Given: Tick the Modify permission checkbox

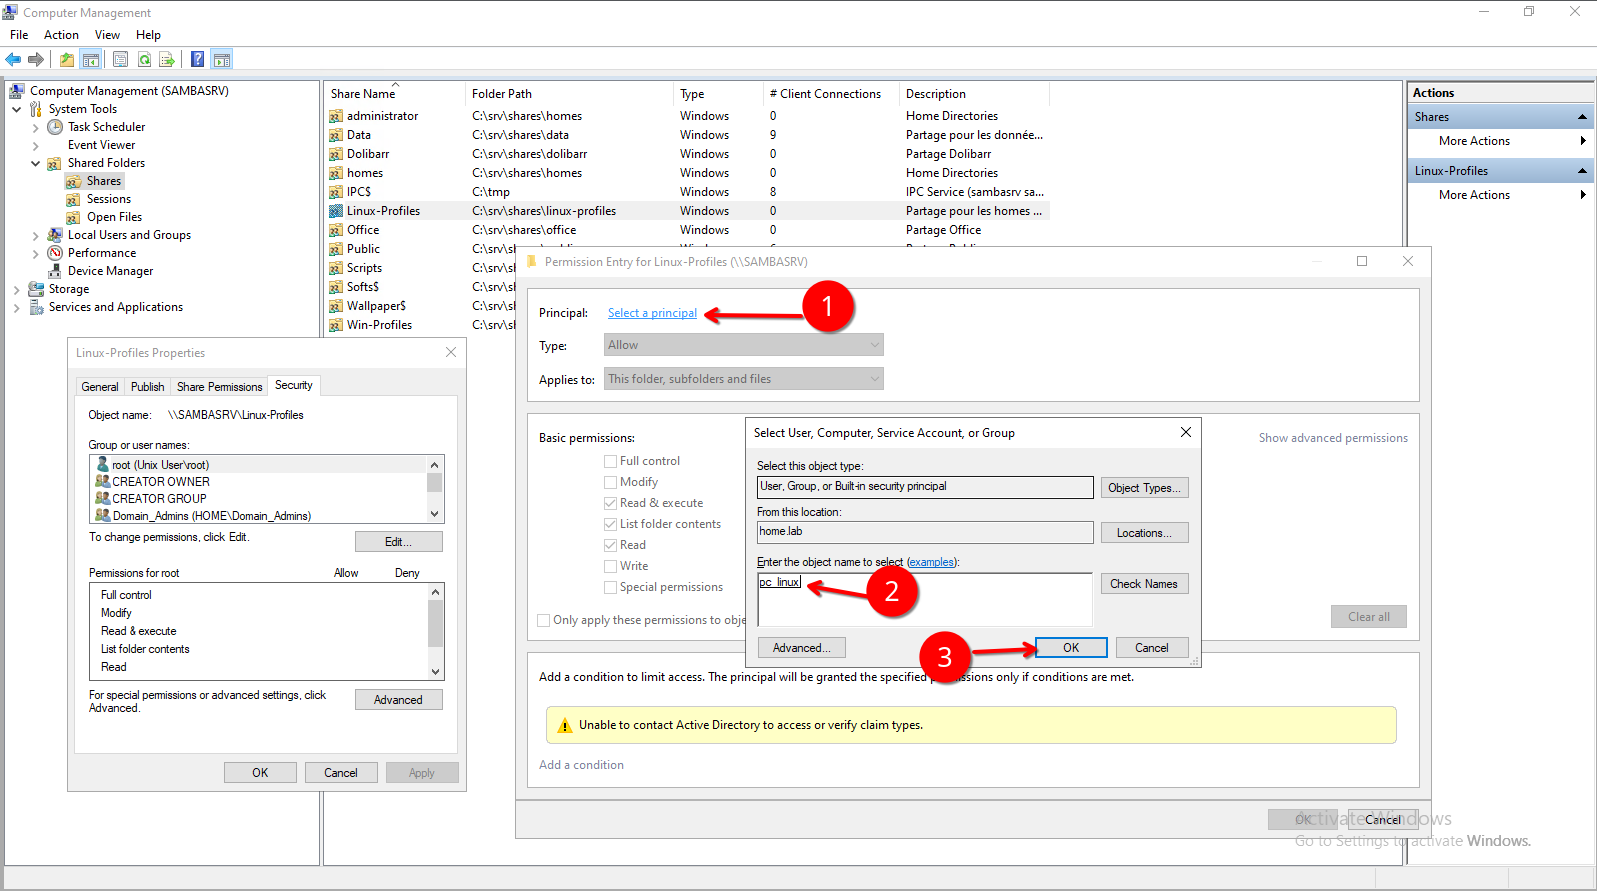Looking at the screenshot, I should click(x=610, y=482).
